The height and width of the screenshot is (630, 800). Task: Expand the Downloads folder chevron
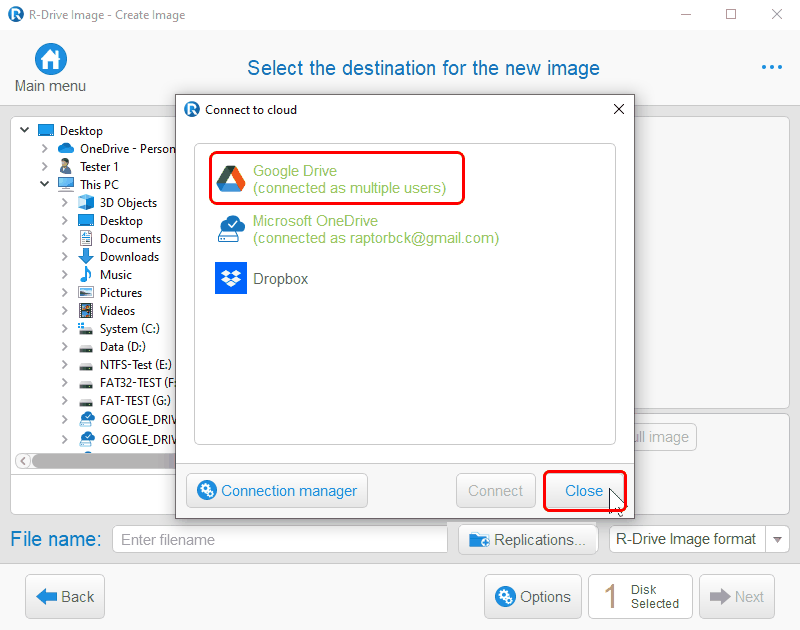pos(64,256)
